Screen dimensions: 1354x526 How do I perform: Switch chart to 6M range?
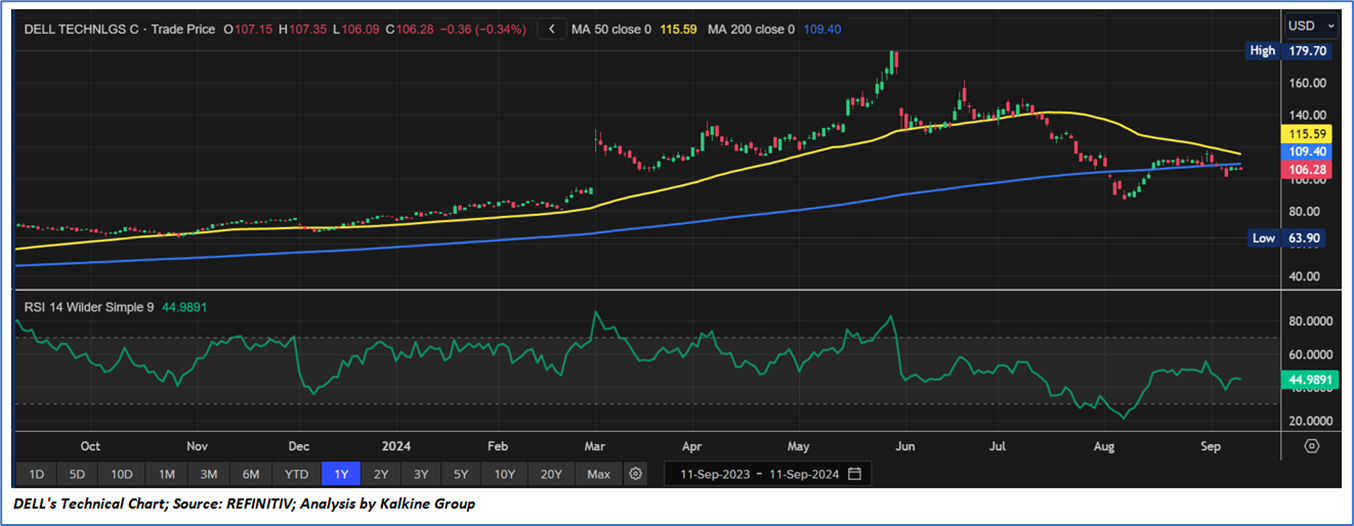(x=252, y=473)
